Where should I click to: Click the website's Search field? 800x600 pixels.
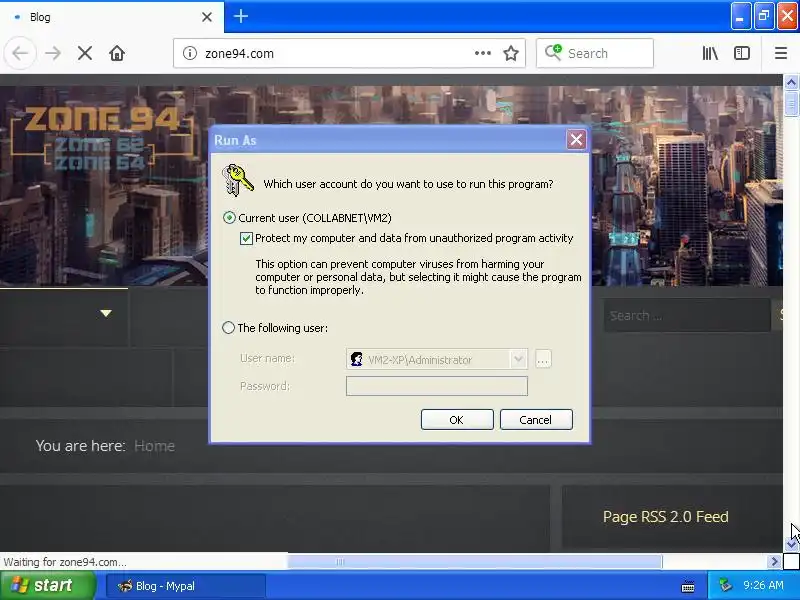point(687,315)
